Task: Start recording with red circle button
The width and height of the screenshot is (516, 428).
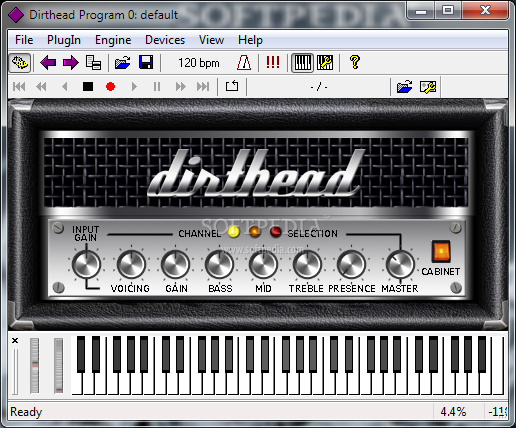Action: (x=110, y=87)
